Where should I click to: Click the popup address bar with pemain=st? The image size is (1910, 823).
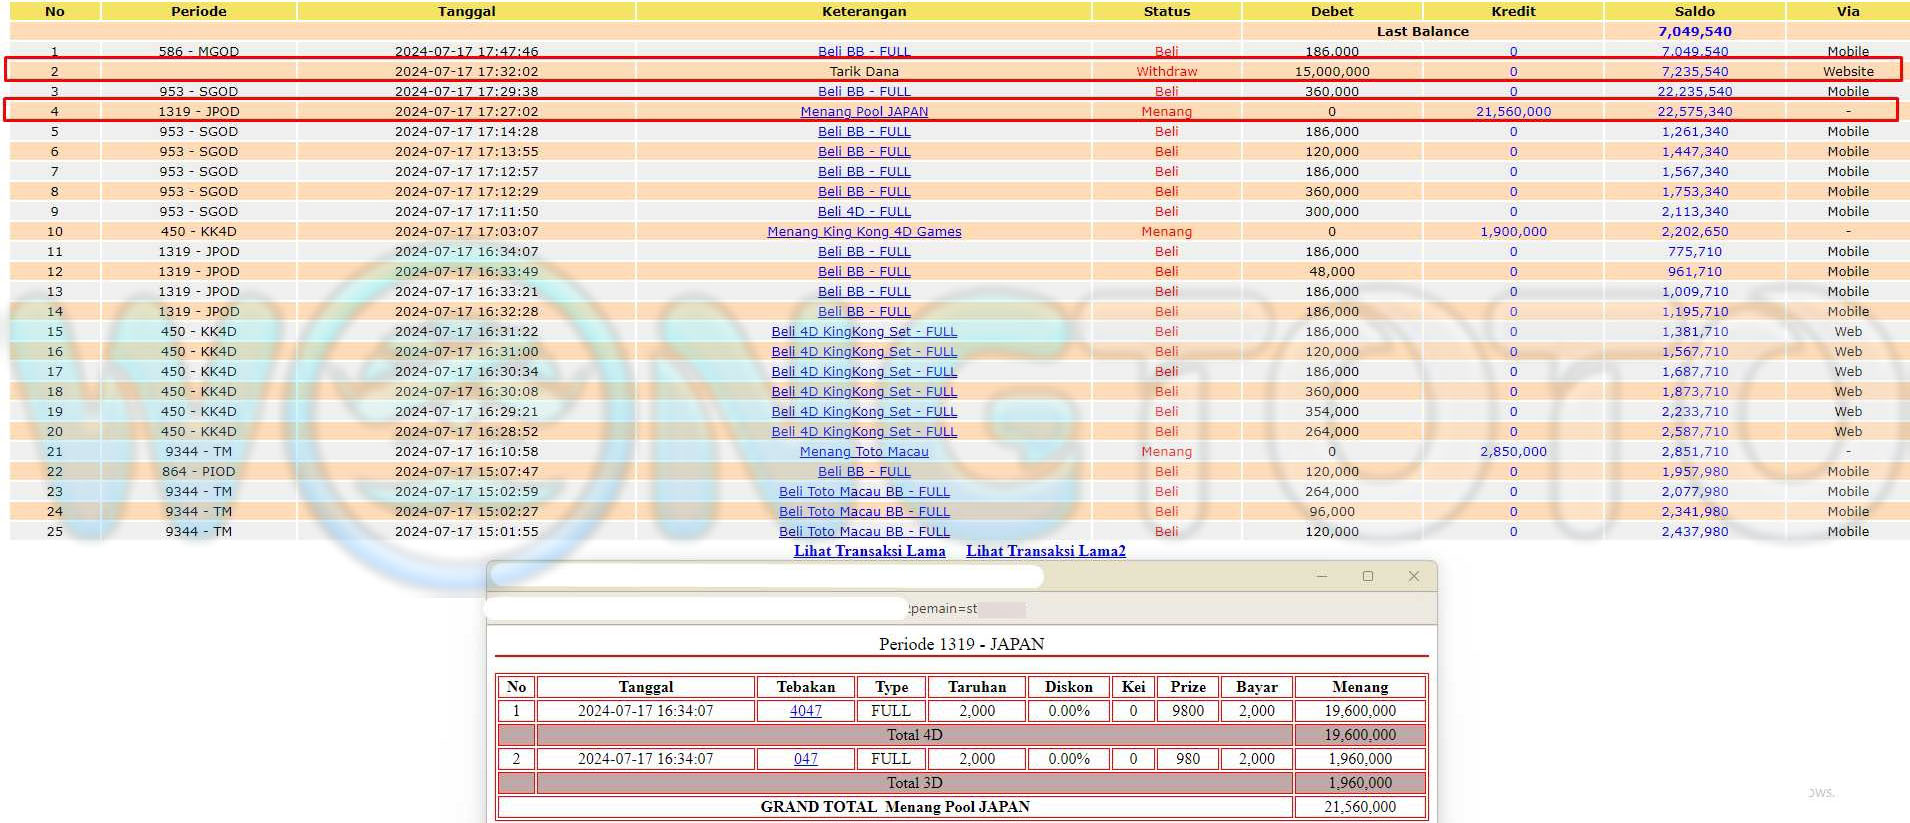(760, 609)
